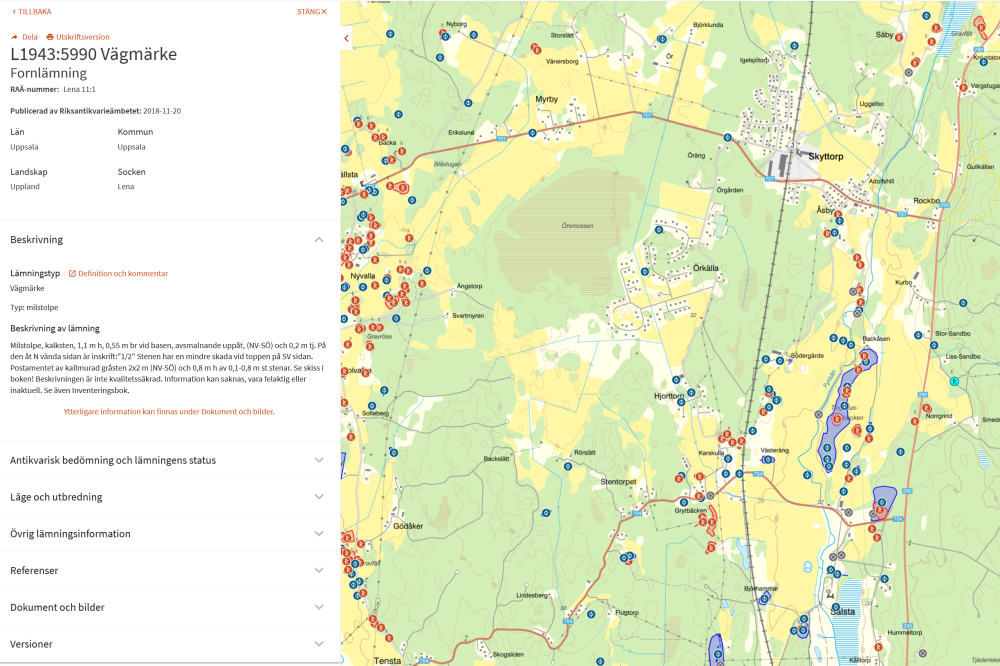Screen dimensions: 1000x666
Task: Click Uppsala value under Kommun
Action: click(x=131, y=147)
